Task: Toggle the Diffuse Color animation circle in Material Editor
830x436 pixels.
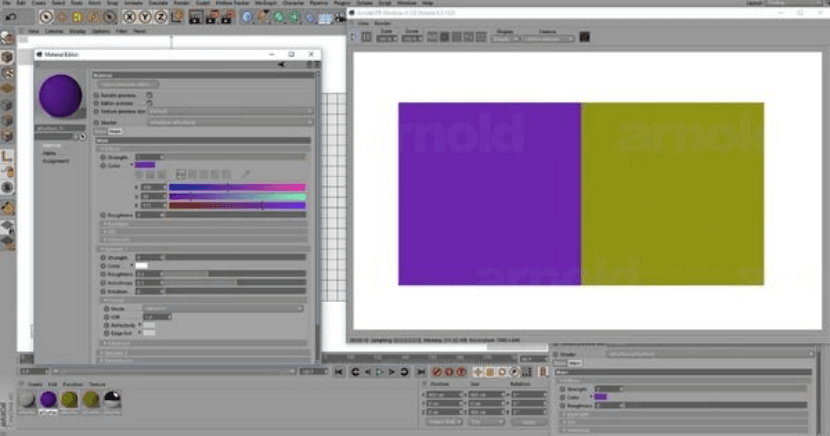Action: (103, 165)
